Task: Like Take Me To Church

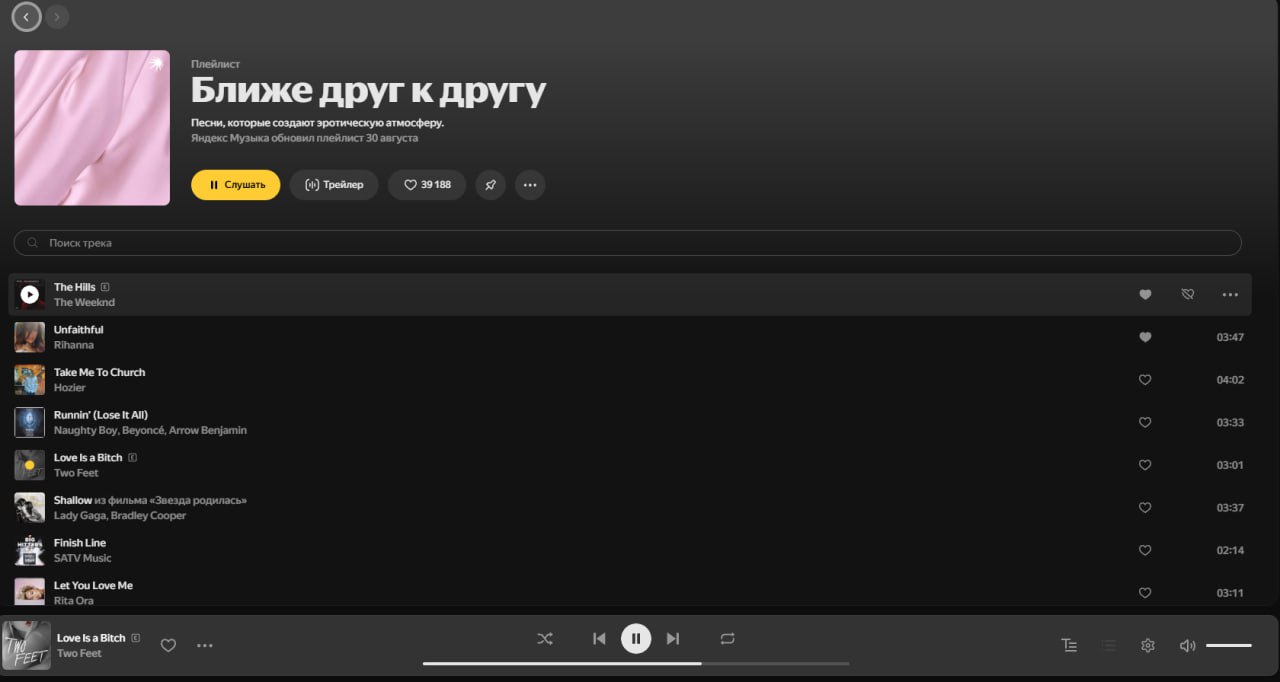Action: [1145, 380]
